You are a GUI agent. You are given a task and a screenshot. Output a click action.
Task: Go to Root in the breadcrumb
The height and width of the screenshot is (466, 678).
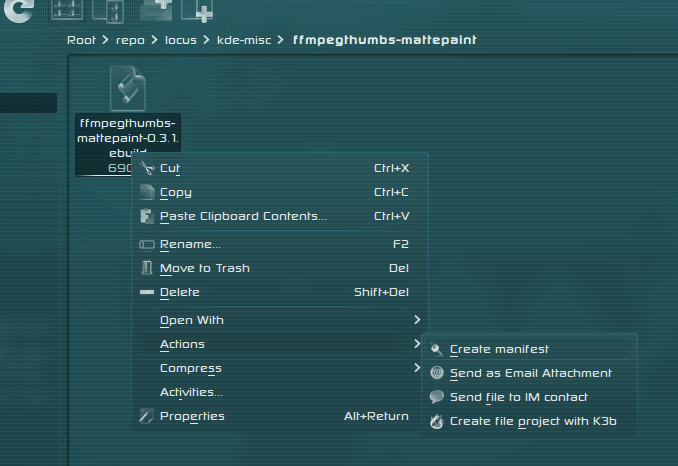[x=81, y=40]
